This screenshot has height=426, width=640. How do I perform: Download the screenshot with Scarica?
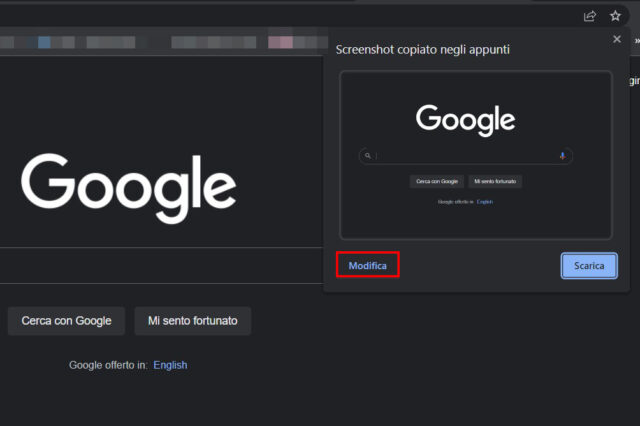point(589,266)
